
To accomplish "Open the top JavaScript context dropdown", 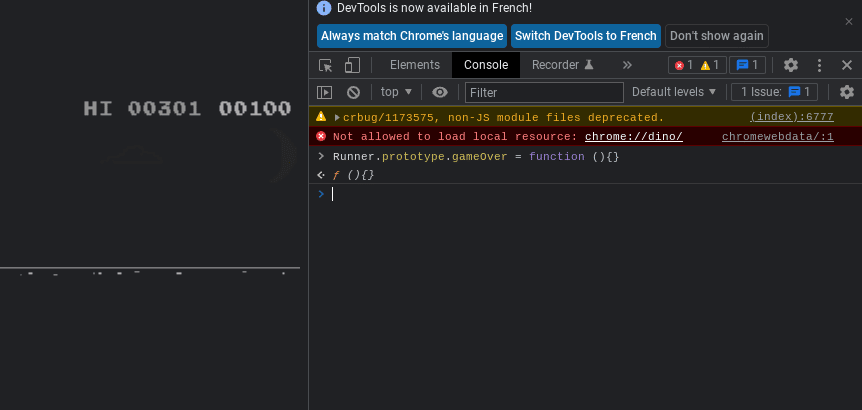I will pos(396,92).
